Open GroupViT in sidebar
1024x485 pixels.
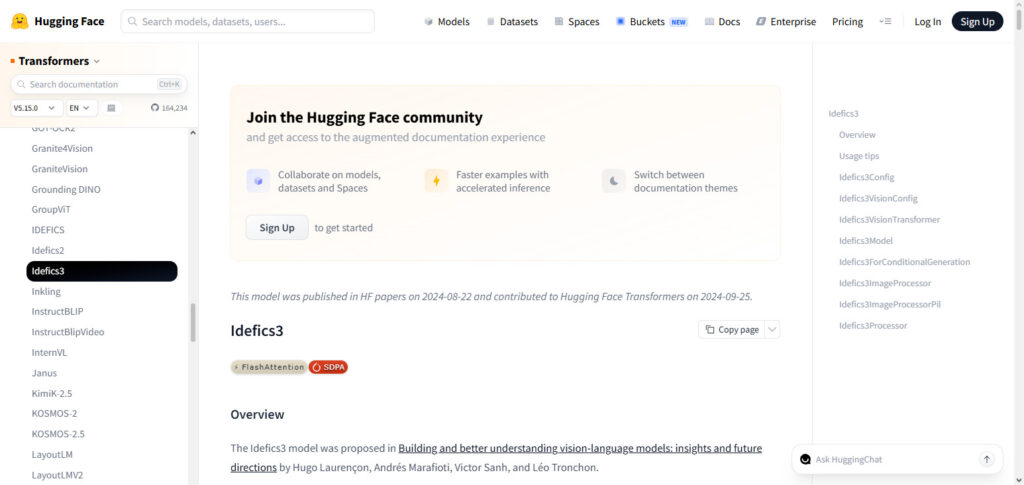point(50,210)
